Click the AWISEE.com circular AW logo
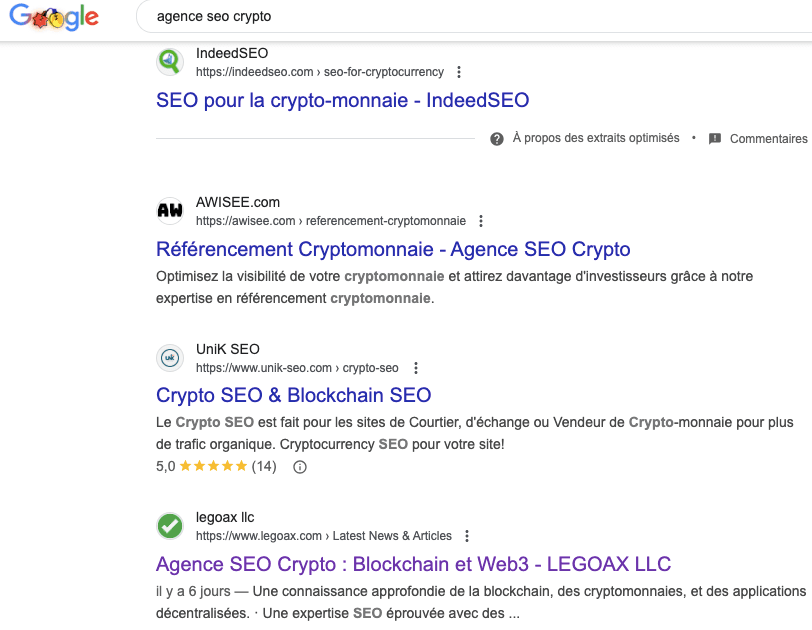812x630 pixels. coord(170,210)
